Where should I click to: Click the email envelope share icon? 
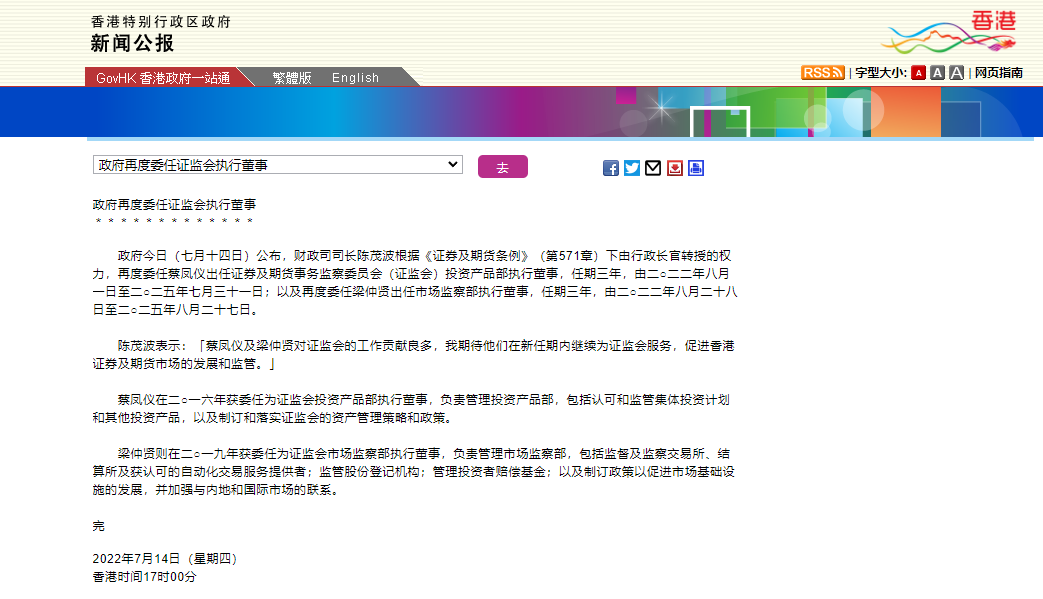click(653, 168)
